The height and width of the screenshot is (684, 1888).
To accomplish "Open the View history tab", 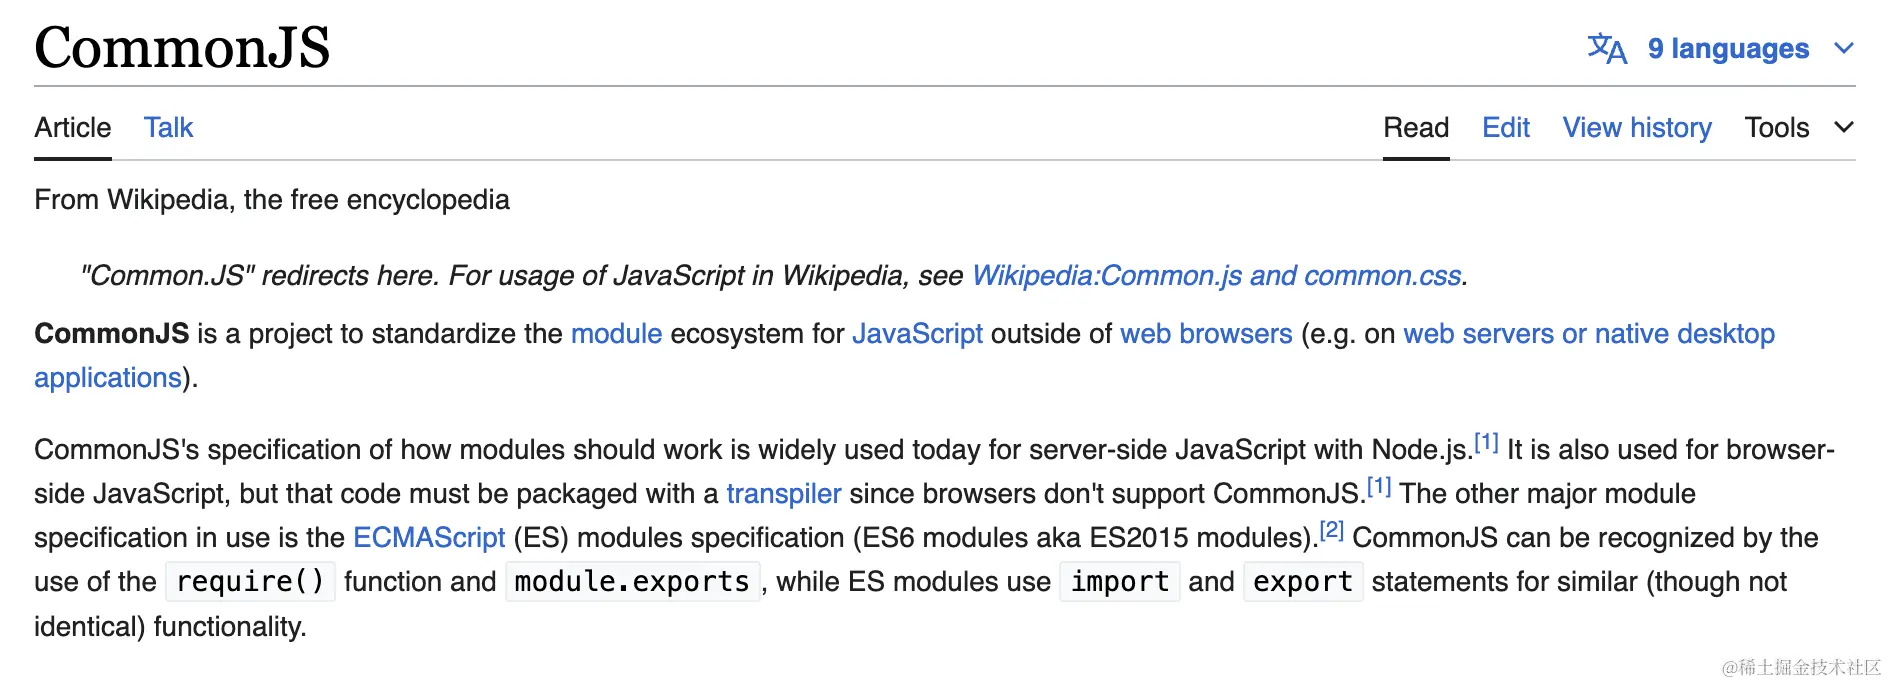I will 1637,127.
